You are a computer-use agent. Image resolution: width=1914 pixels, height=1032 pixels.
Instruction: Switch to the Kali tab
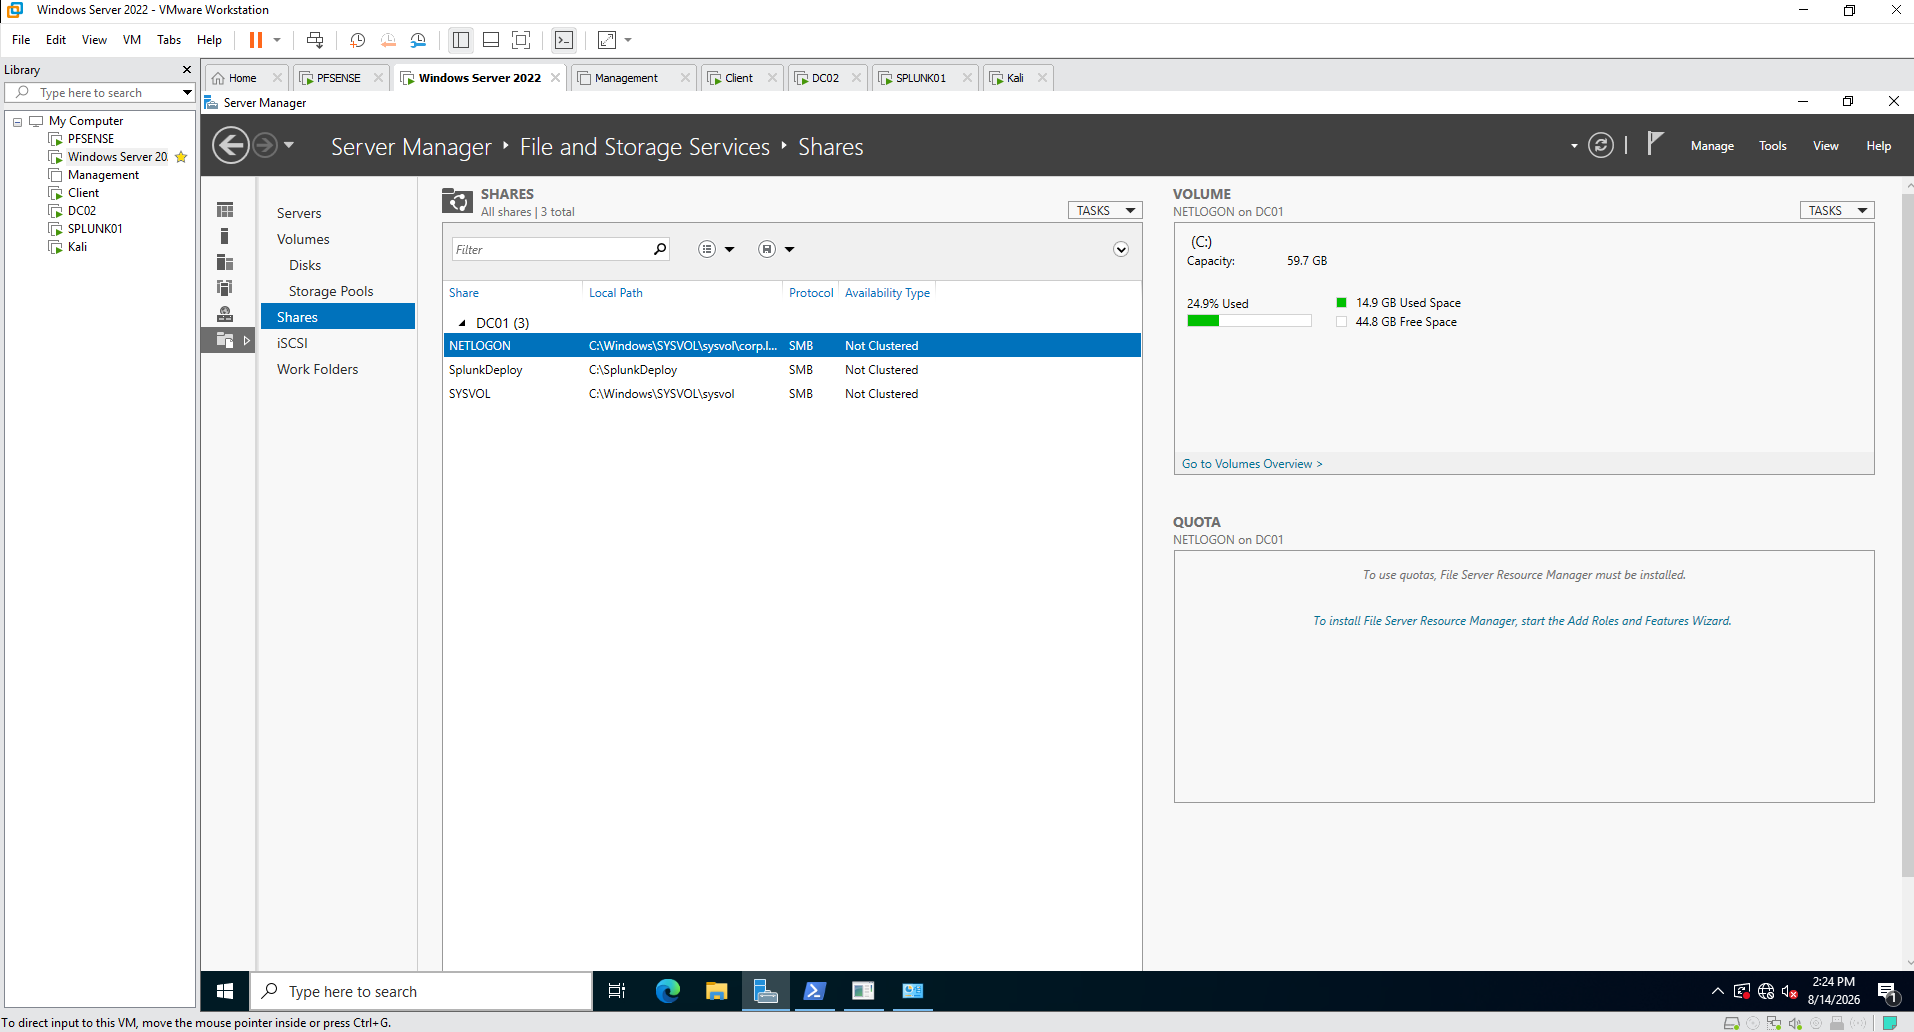(x=1015, y=78)
